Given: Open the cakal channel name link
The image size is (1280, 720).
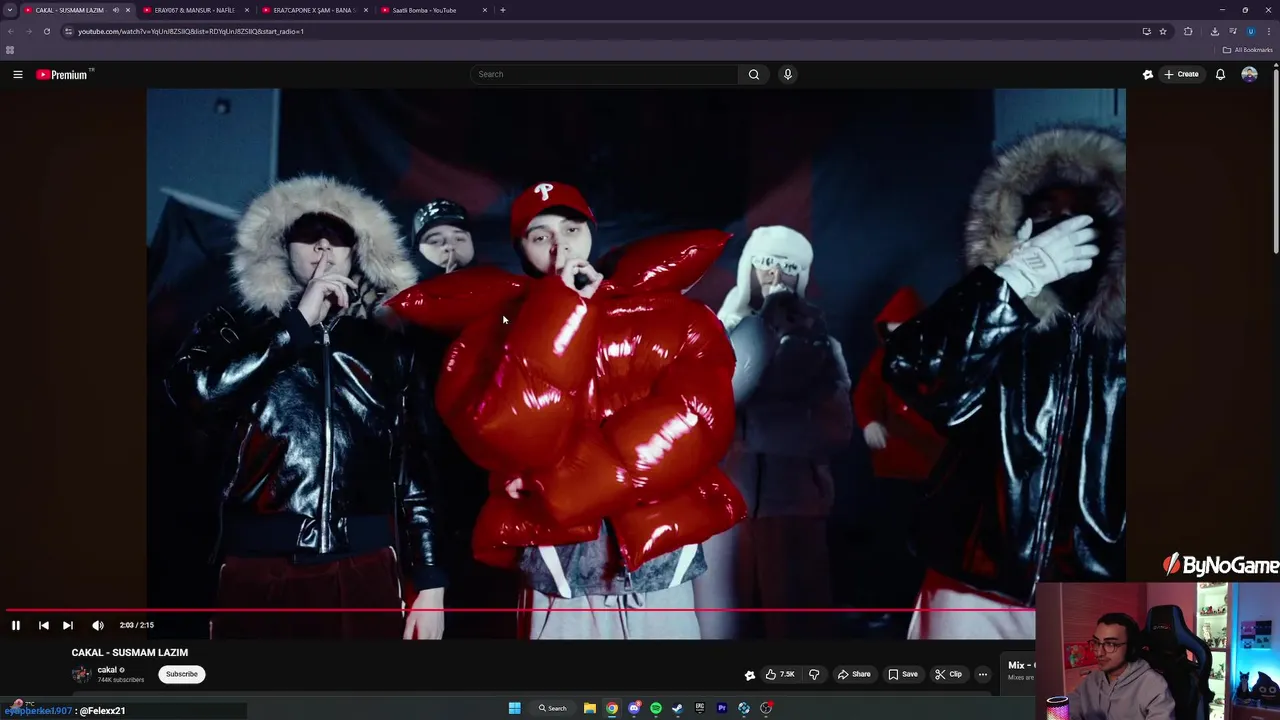Looking at the screenshot, I should pos(107,670).
